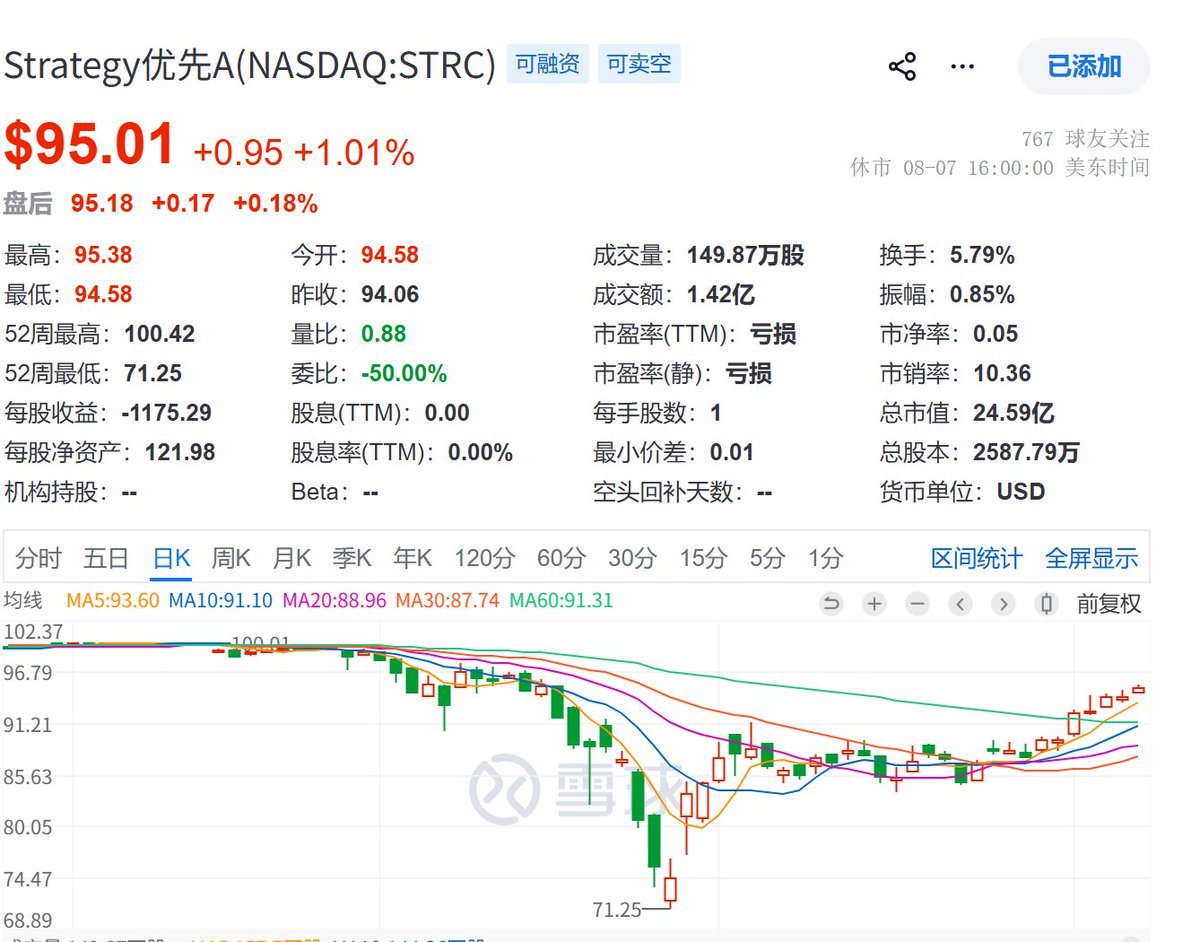This screenshot has width=1200, height=942.
Task: Switch to the 60分 interval tab
Action: coord(561,558)
